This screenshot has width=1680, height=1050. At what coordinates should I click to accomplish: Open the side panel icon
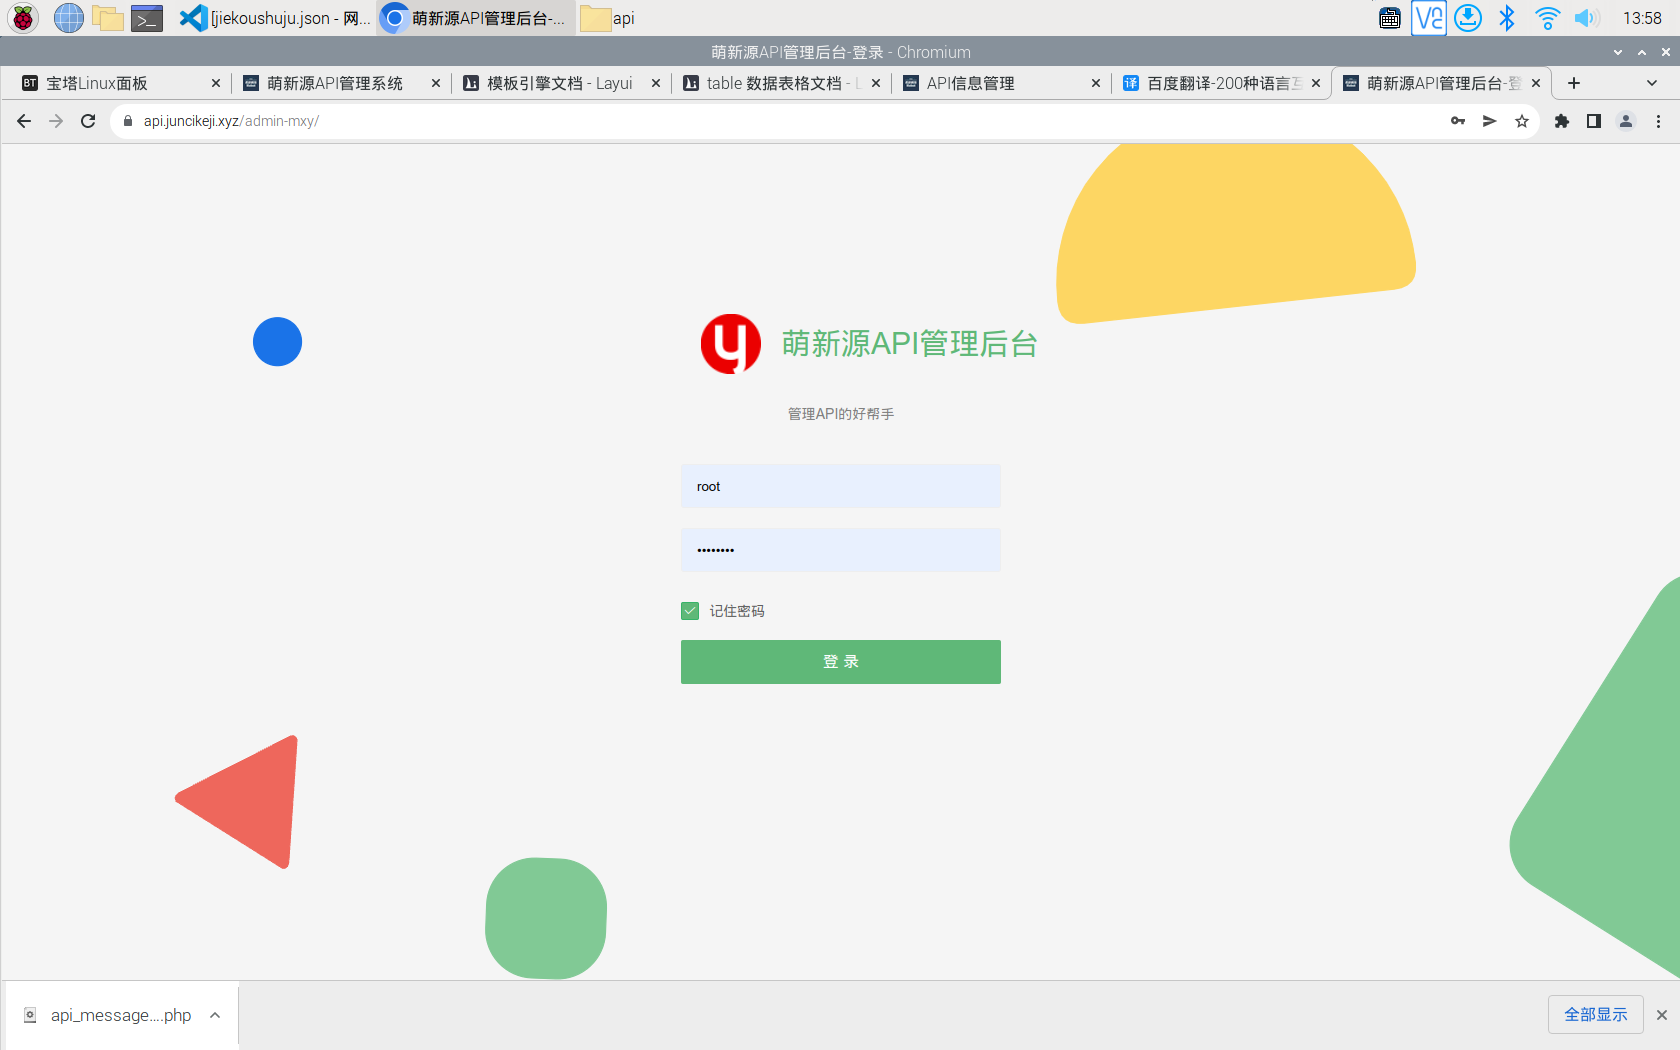[1594, 120]
